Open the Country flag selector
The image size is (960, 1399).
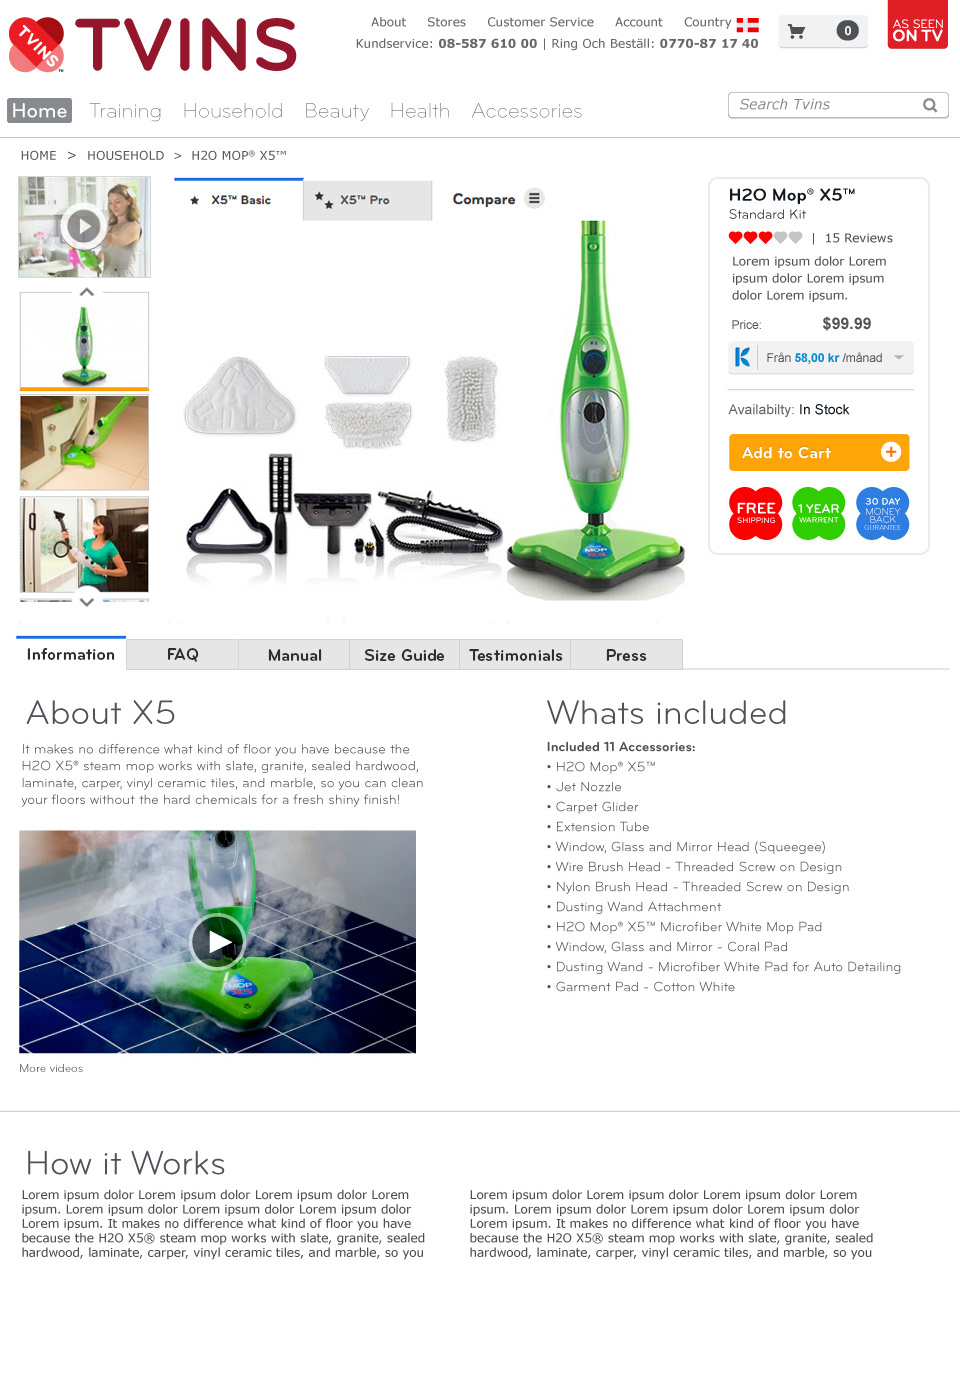click(748, 24)
